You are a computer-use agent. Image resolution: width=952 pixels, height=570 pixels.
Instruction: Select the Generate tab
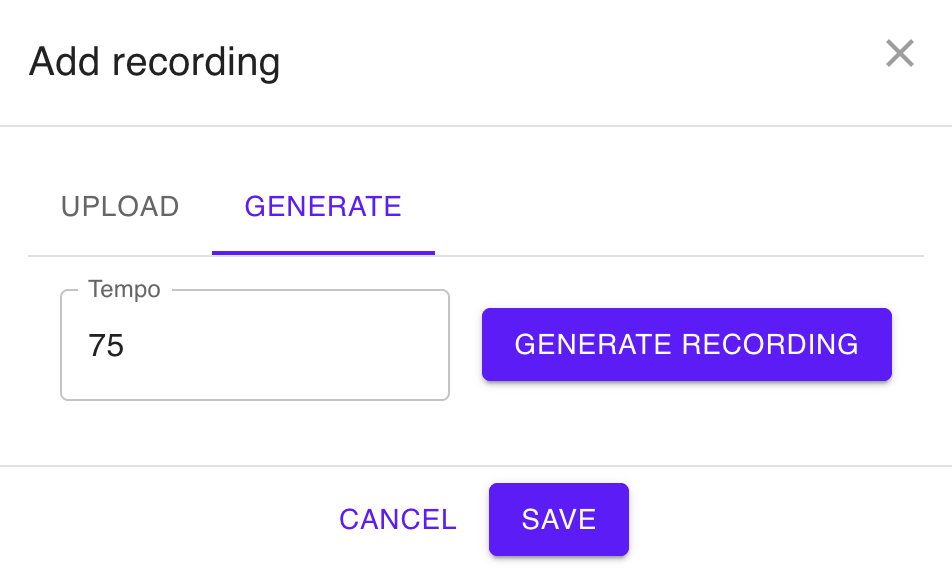point(323,206)
